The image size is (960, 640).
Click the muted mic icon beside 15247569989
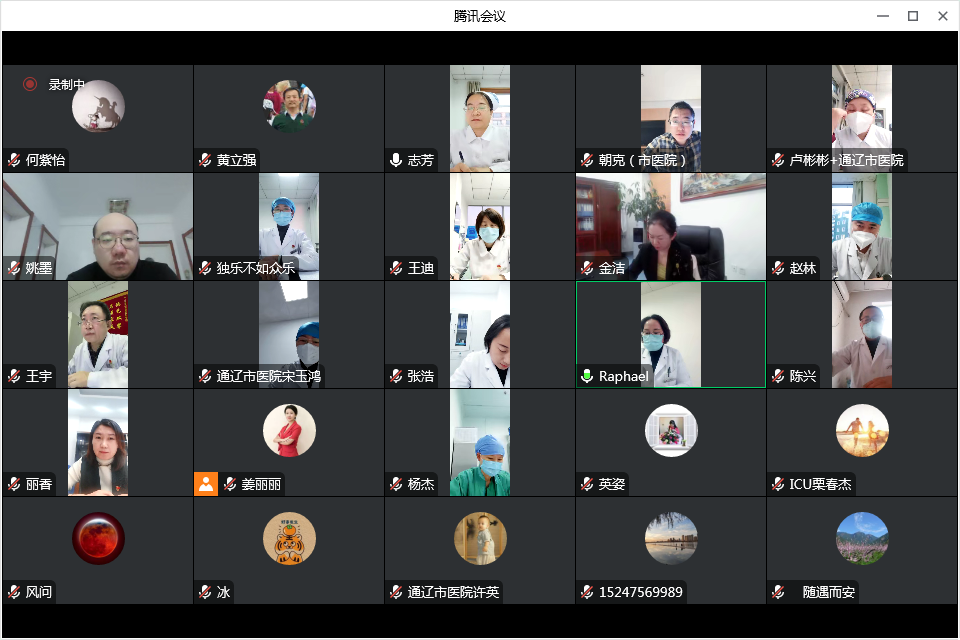click(587, 592)
